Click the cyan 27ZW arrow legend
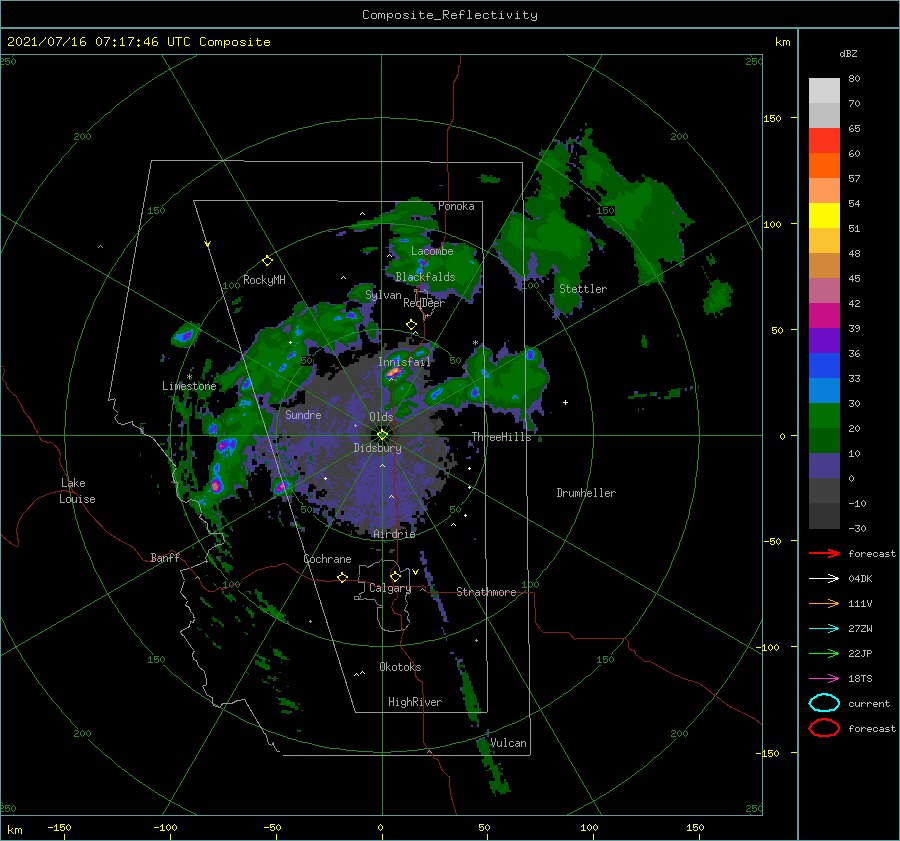This screenshot has width=900, height=841. [x=824, y=629]
